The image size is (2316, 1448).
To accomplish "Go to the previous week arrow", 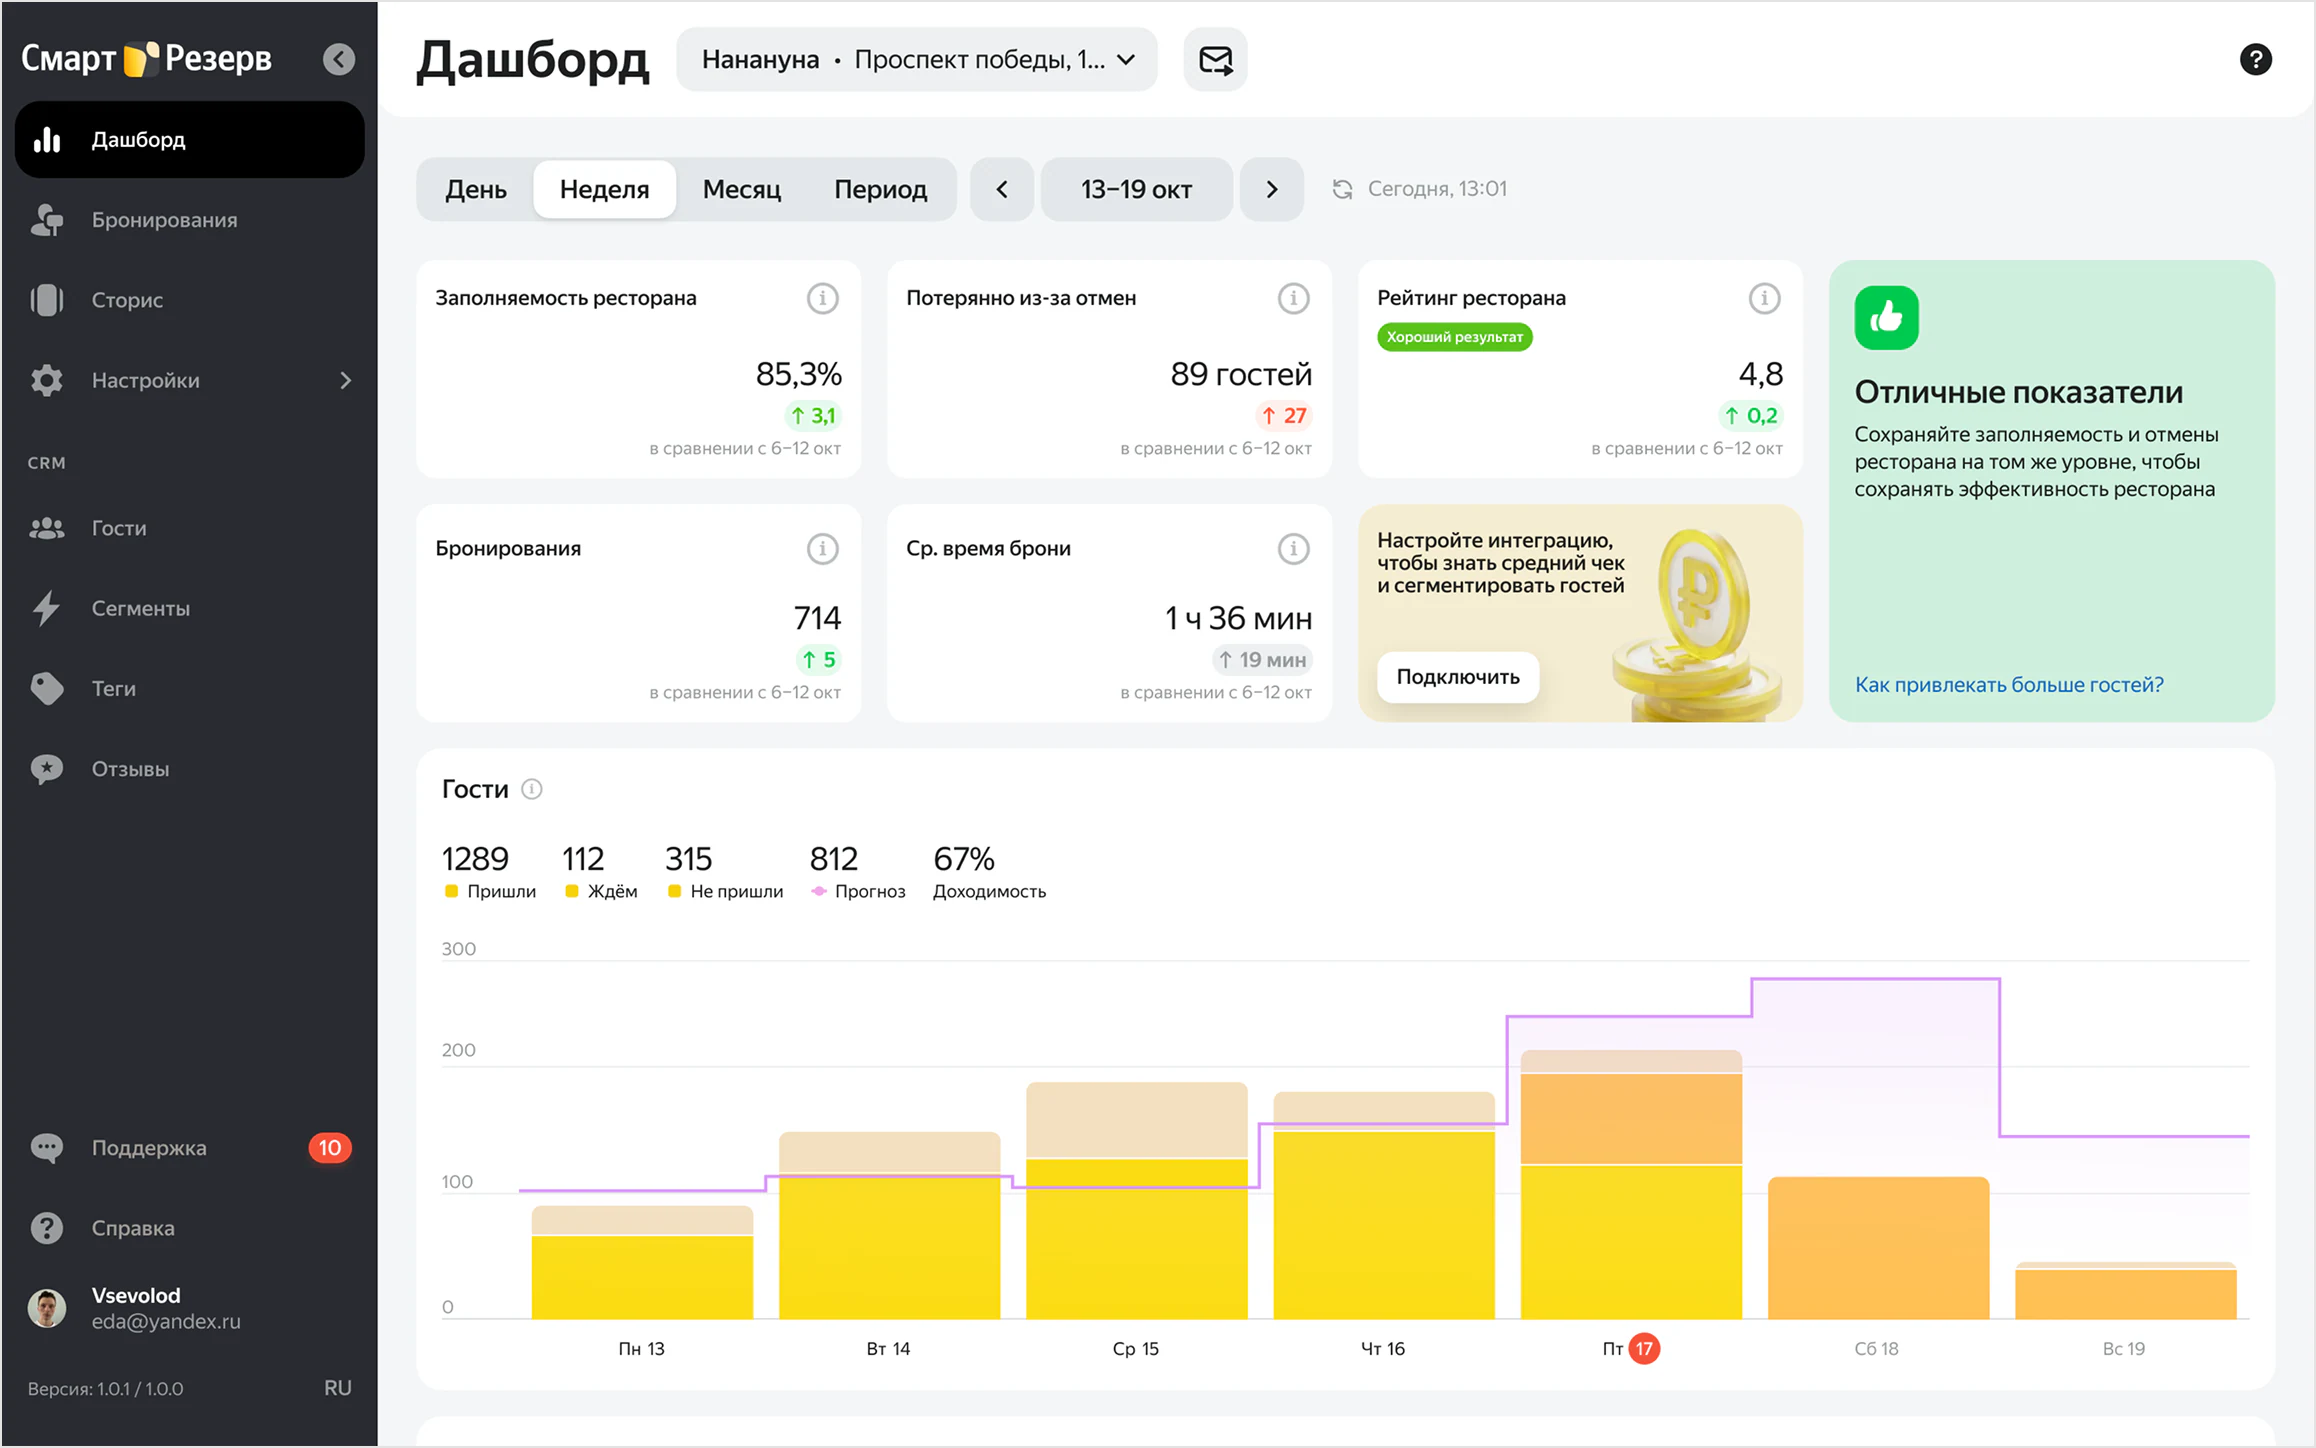I will 1002,189.
